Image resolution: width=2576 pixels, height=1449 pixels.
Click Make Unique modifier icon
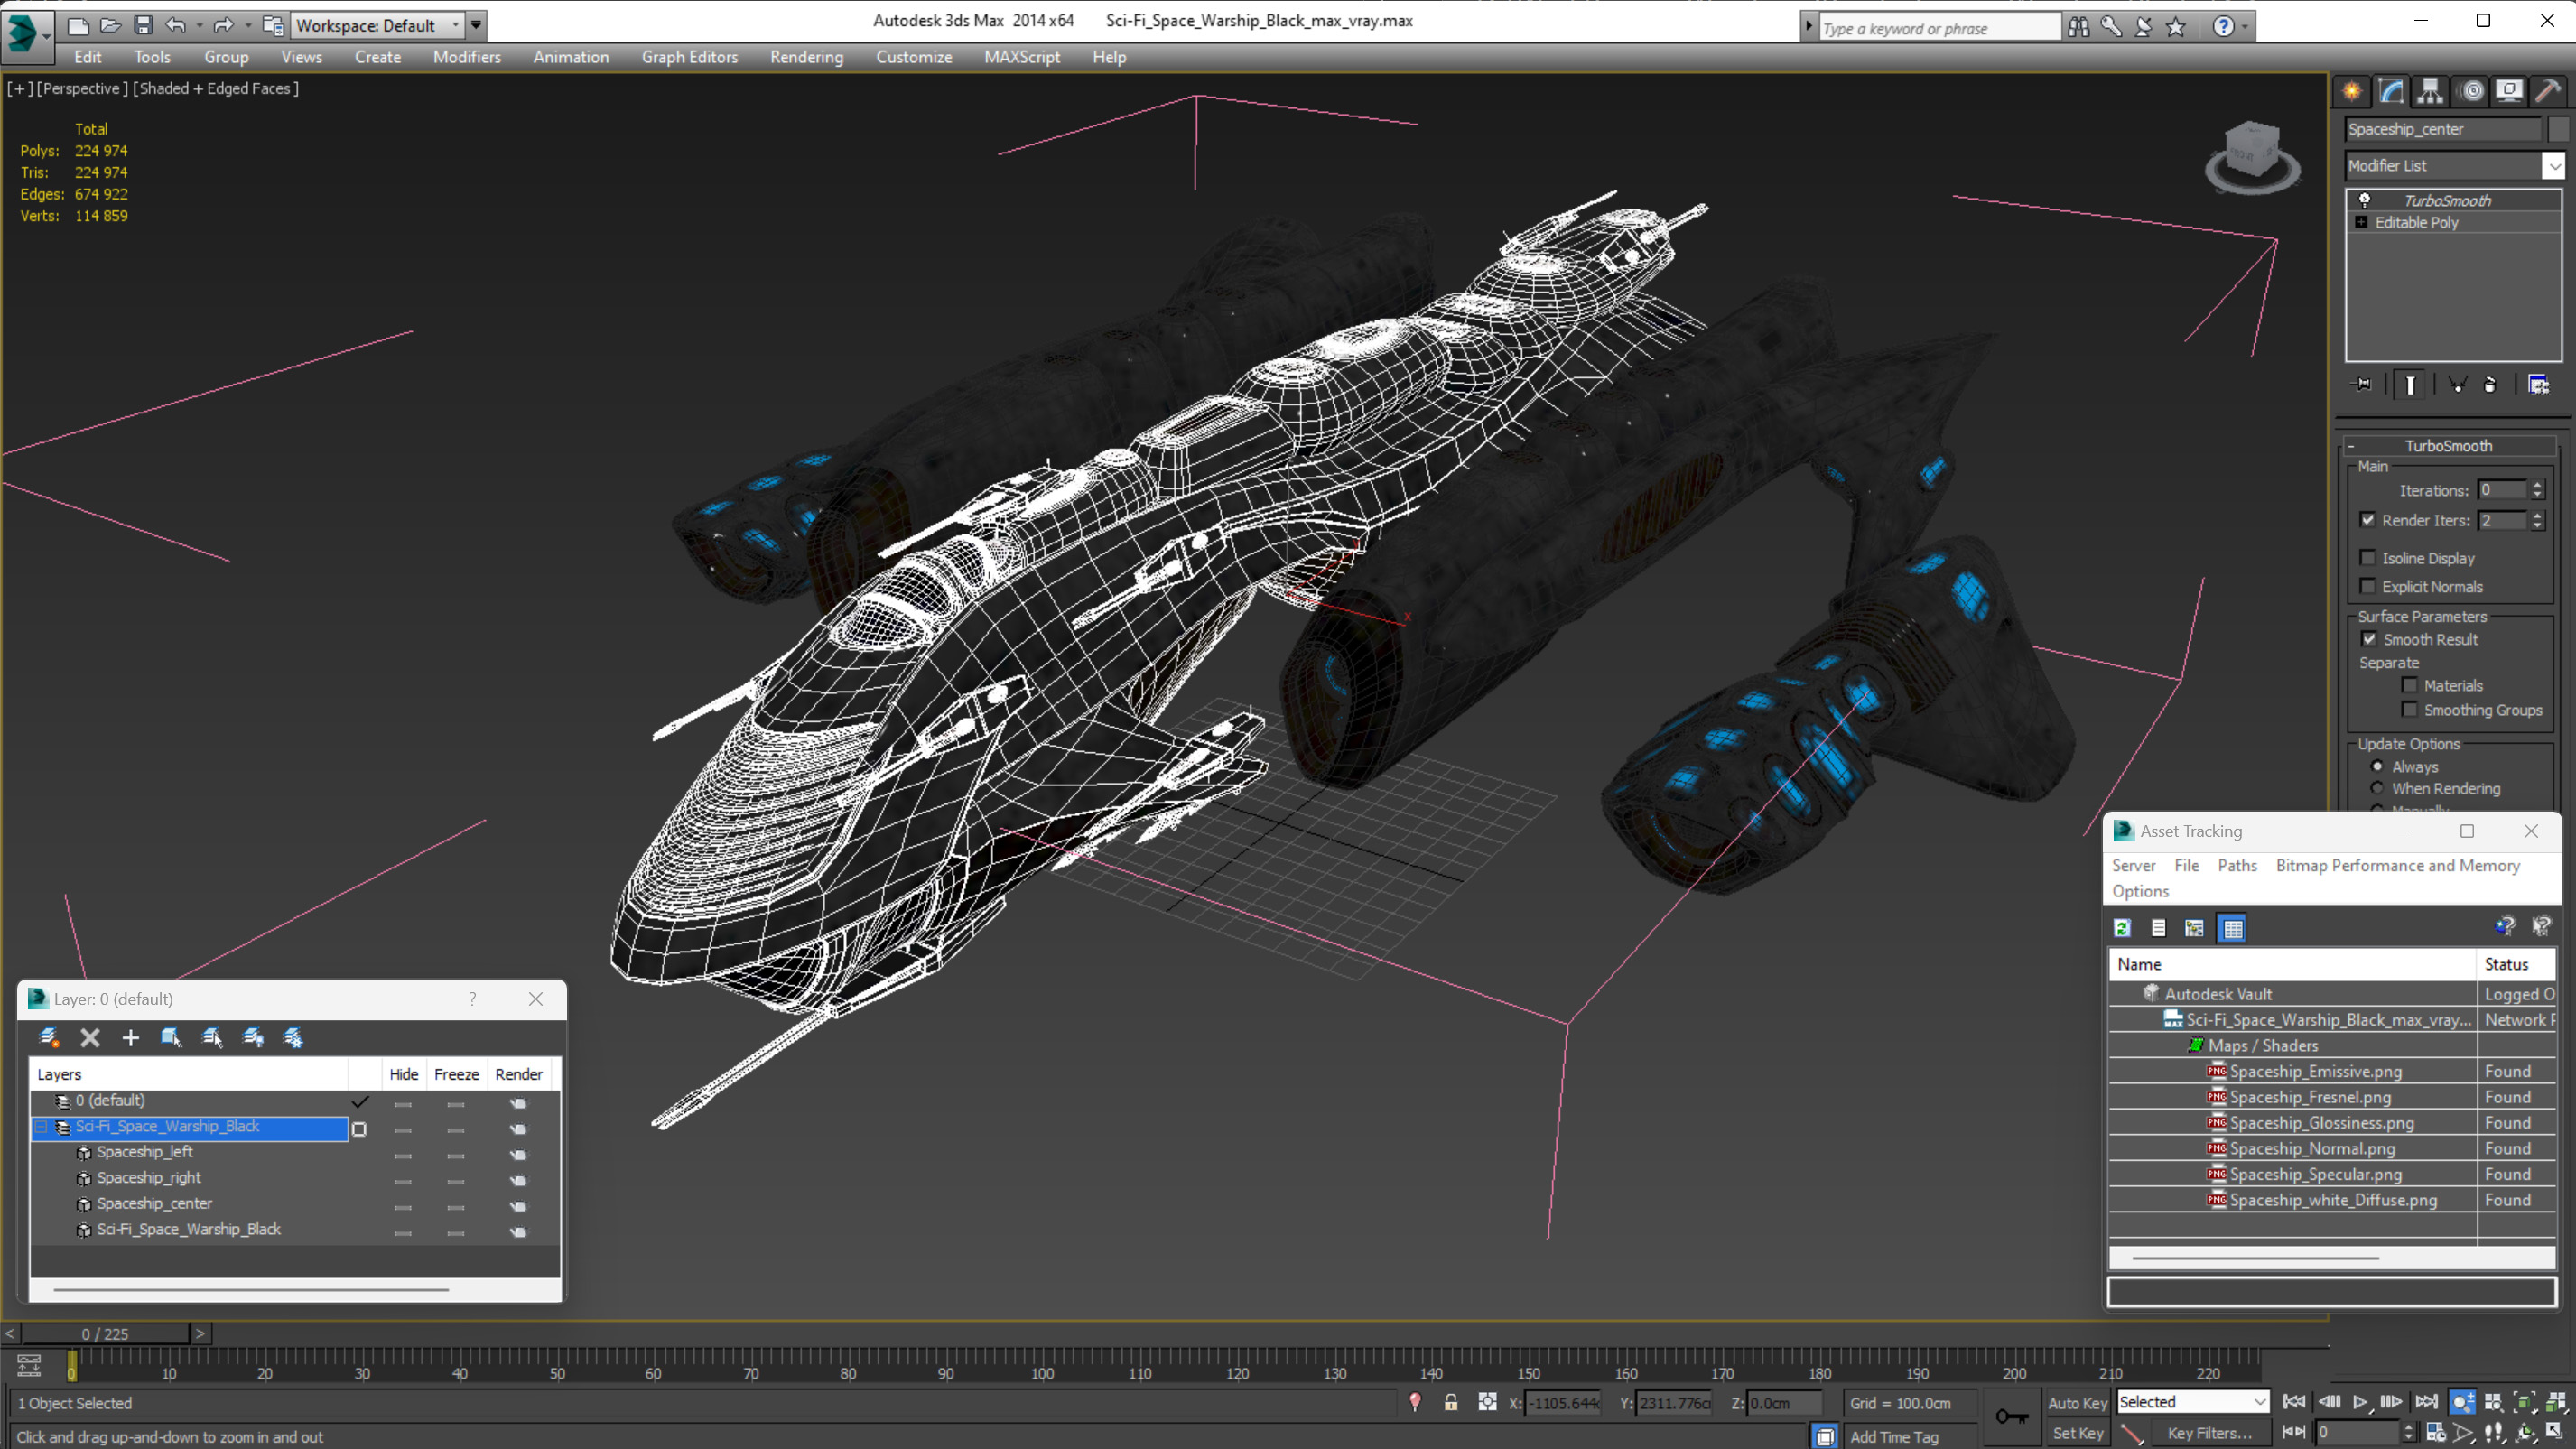2457,384
